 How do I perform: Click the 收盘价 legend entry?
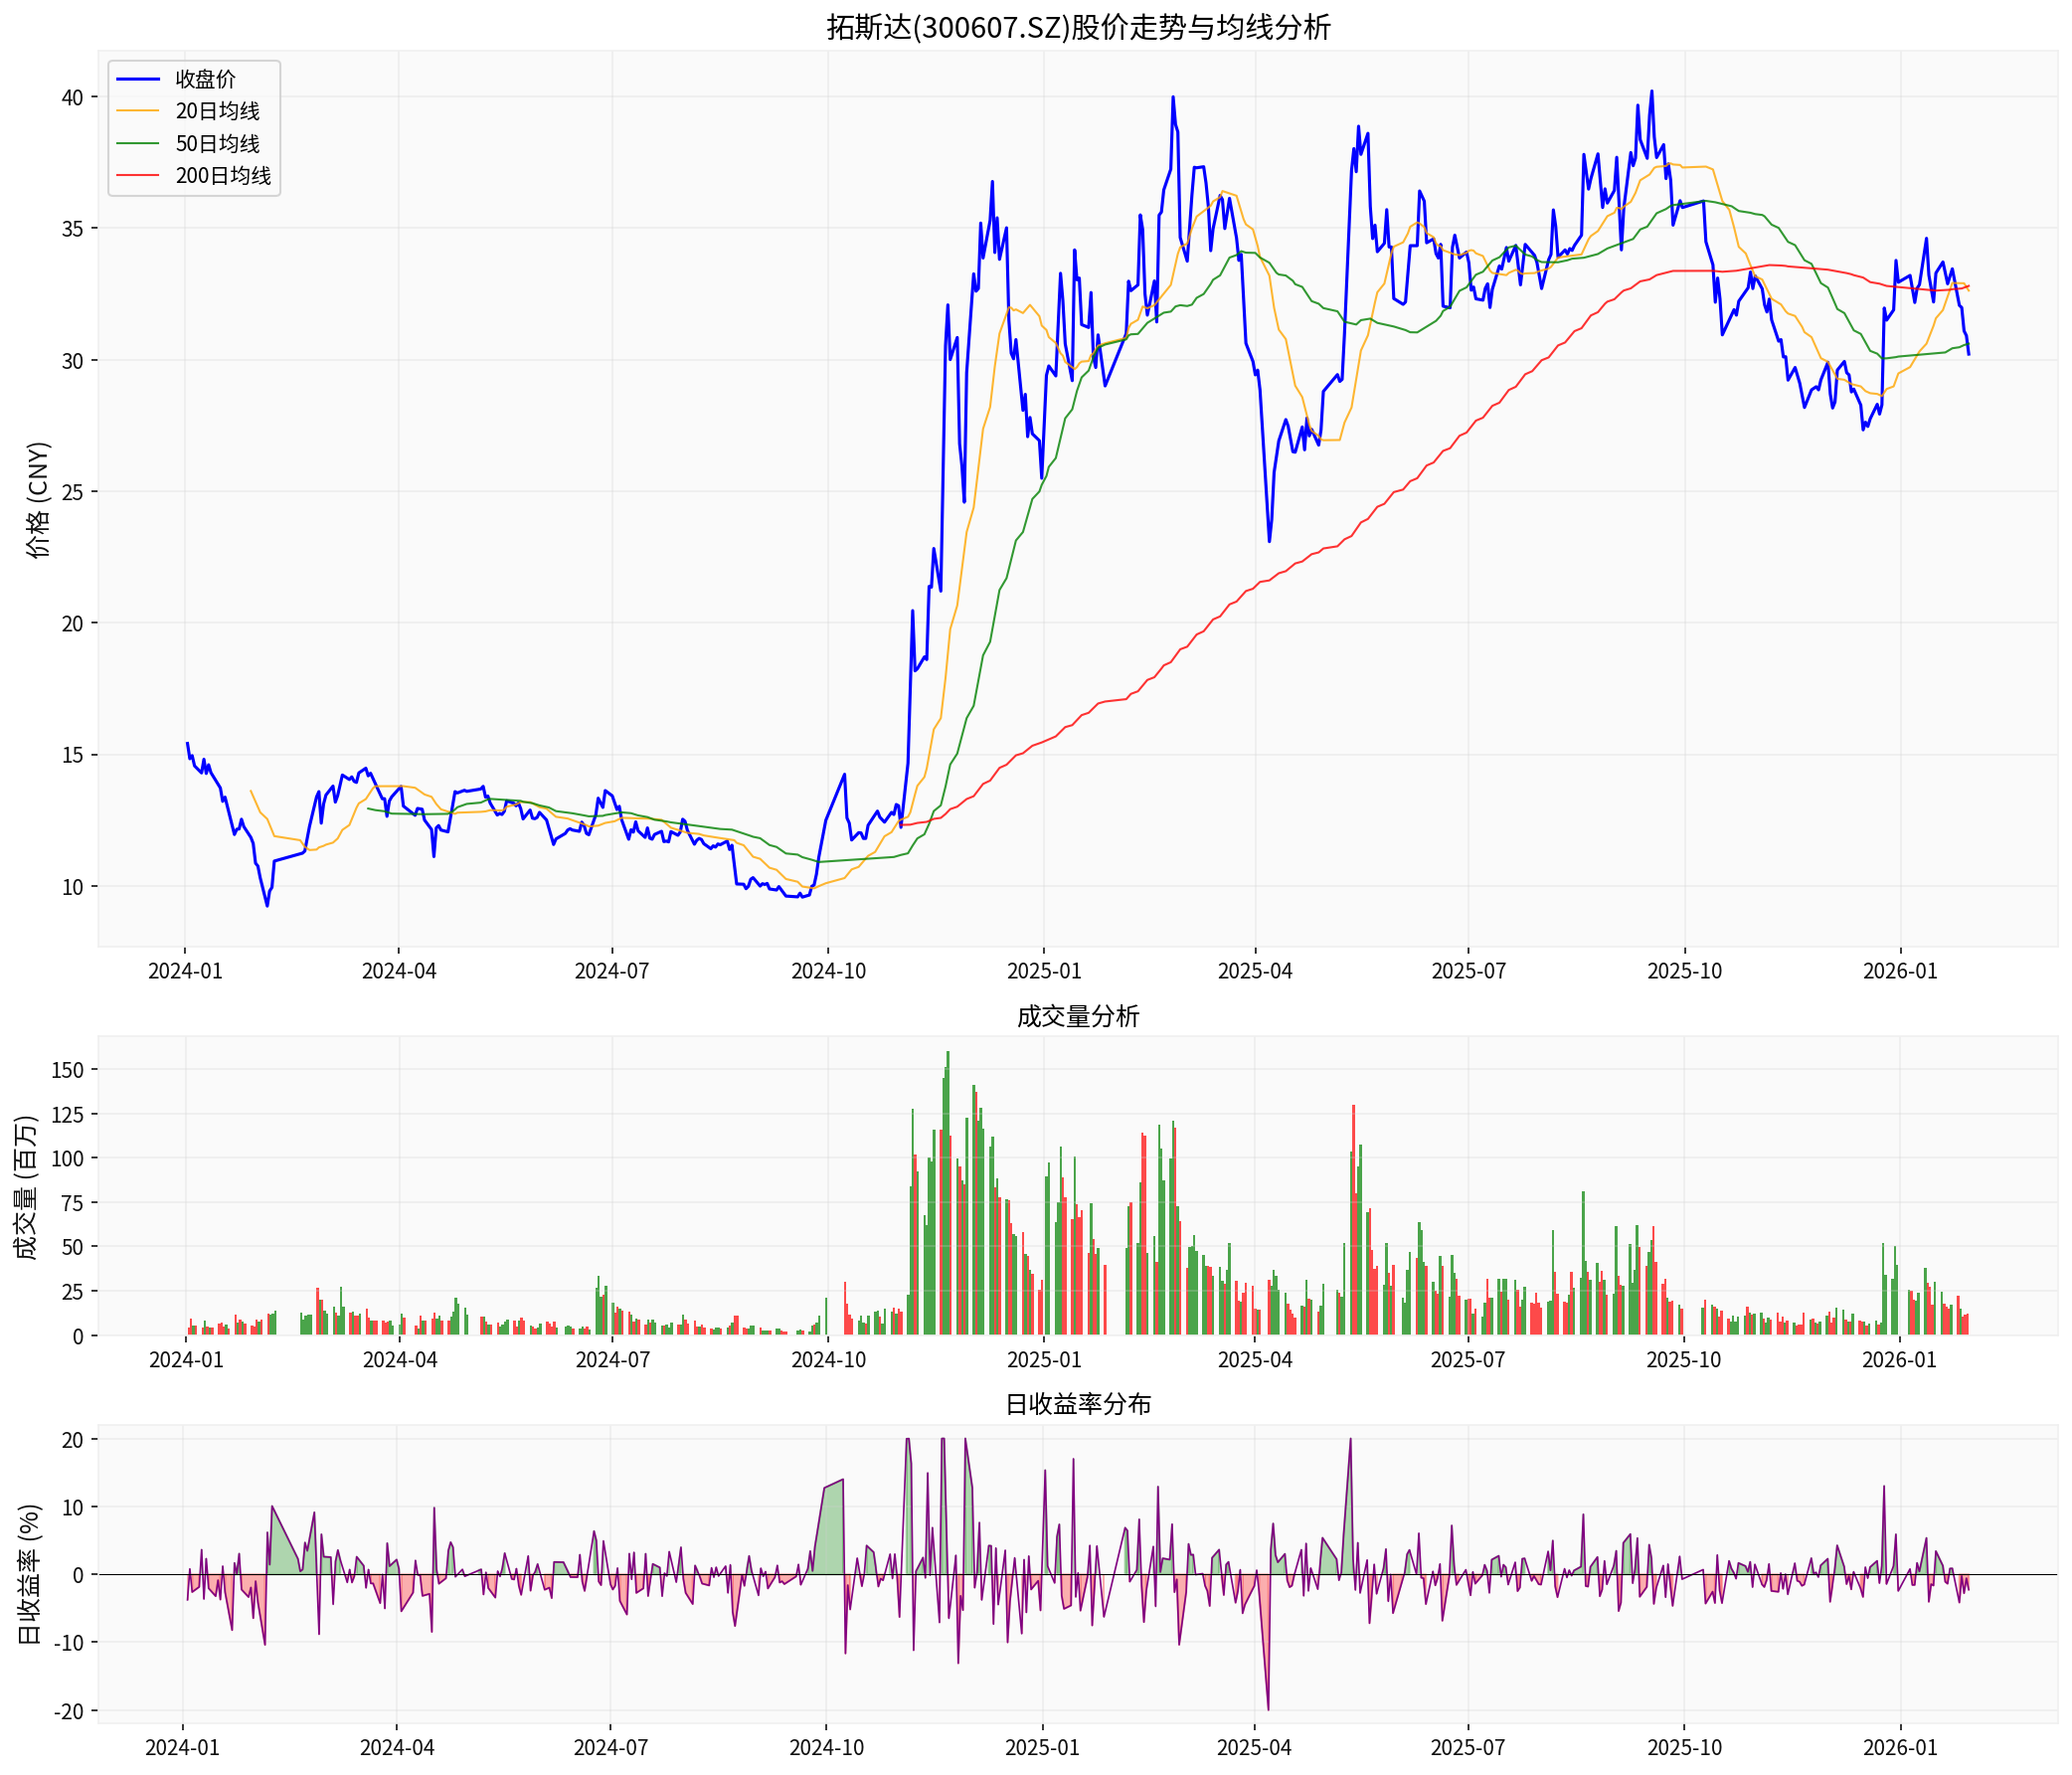tap(205, 79)
